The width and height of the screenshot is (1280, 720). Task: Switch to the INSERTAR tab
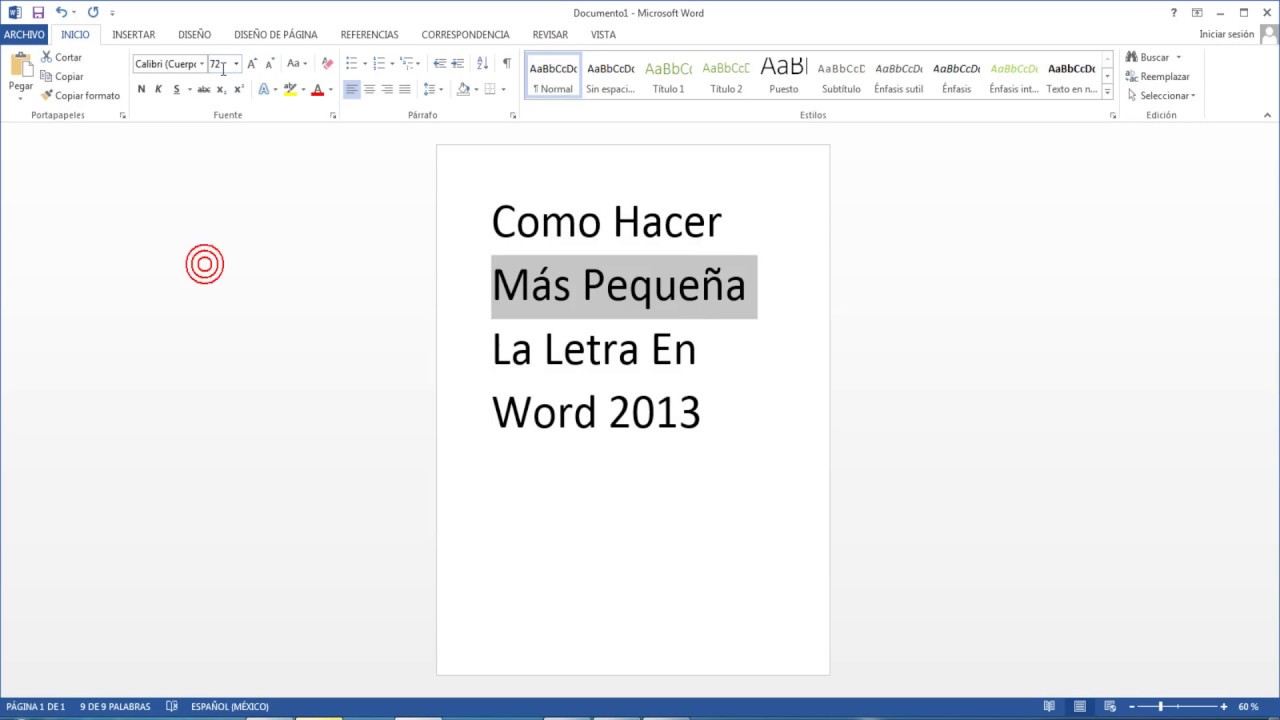coord(134,35)
